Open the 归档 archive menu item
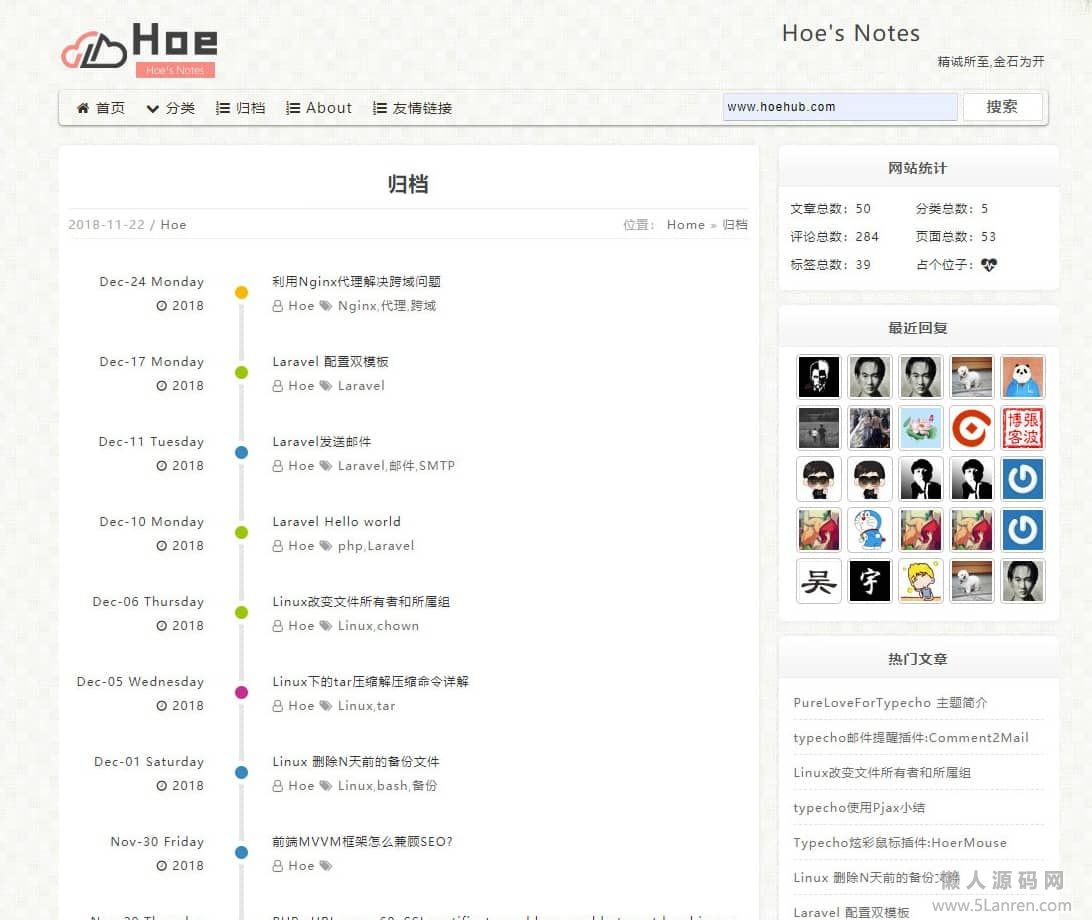Viewport: 1092px width, 920px height. pyautogui.click(x=241, y=108)
